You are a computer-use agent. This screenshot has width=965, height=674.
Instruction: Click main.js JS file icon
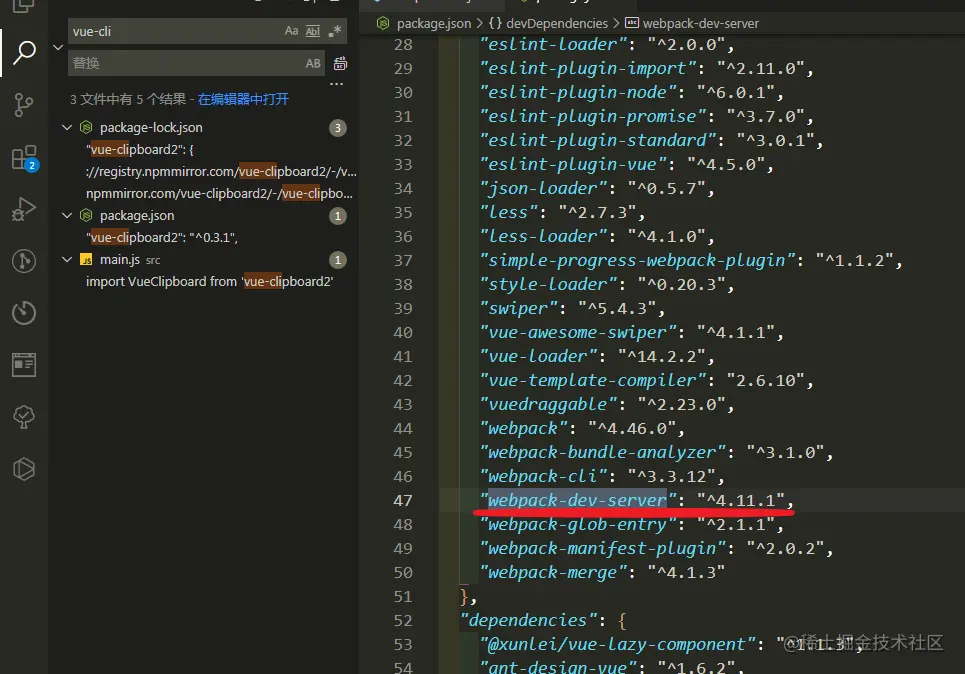point(86,260)
